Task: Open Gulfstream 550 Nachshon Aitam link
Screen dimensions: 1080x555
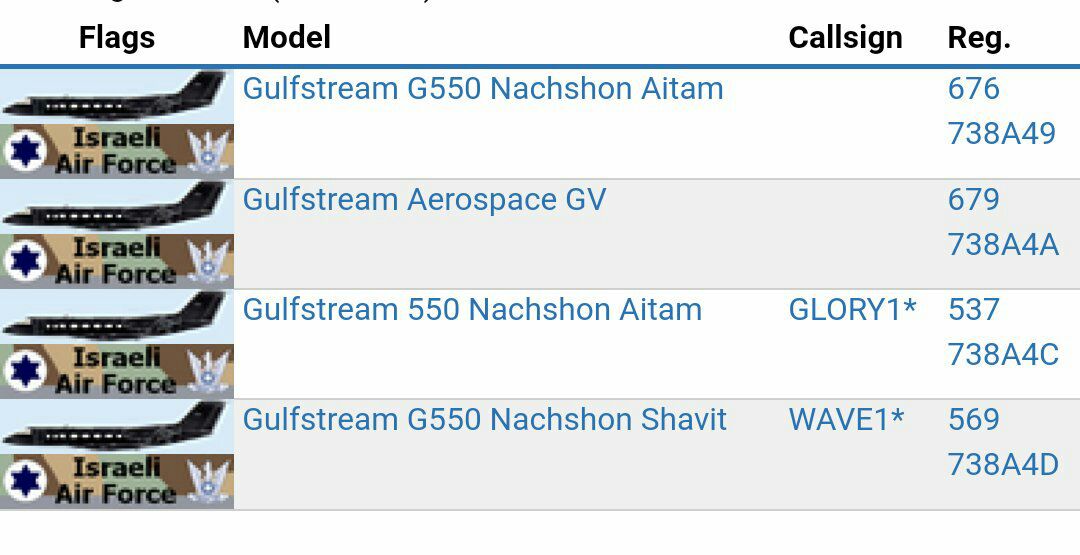Action: click(x=472, y=309)
